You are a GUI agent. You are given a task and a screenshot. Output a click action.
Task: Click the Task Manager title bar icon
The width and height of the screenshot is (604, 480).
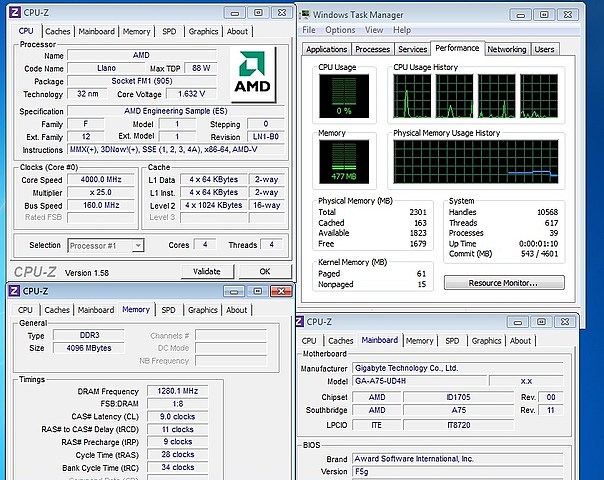tap(305, 14)
